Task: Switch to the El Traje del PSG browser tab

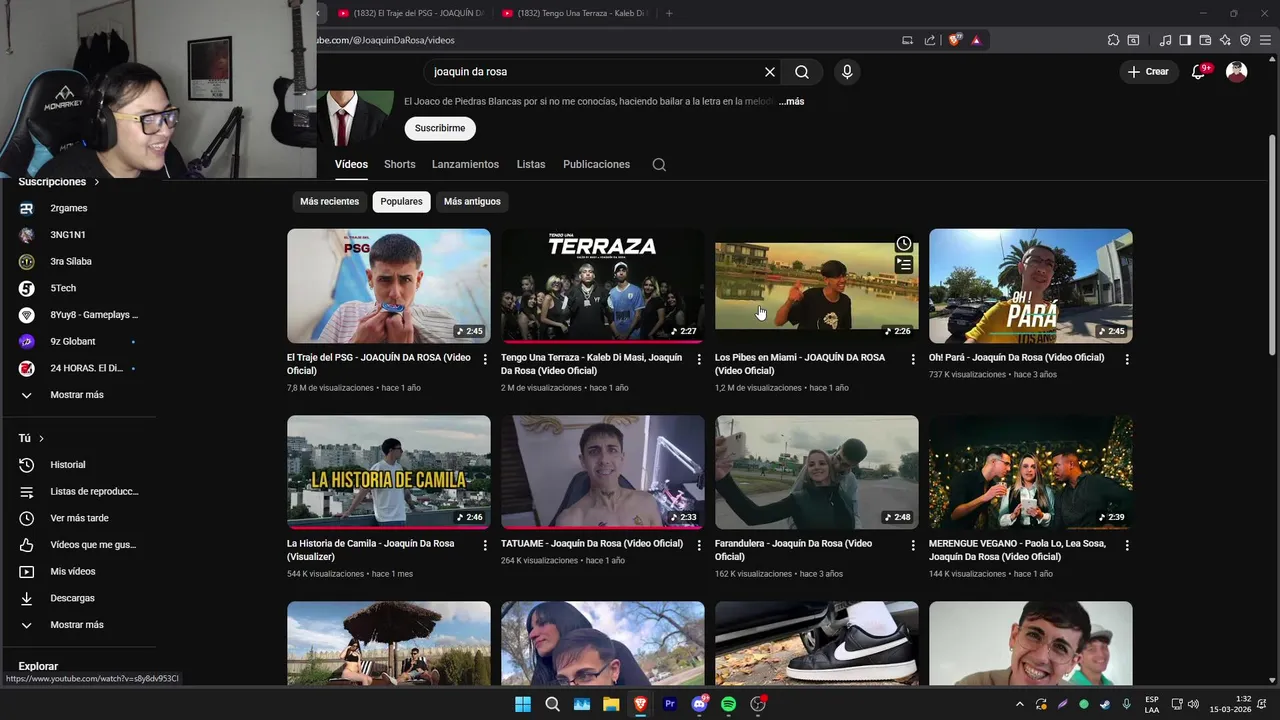Action: tap(410, 13)
